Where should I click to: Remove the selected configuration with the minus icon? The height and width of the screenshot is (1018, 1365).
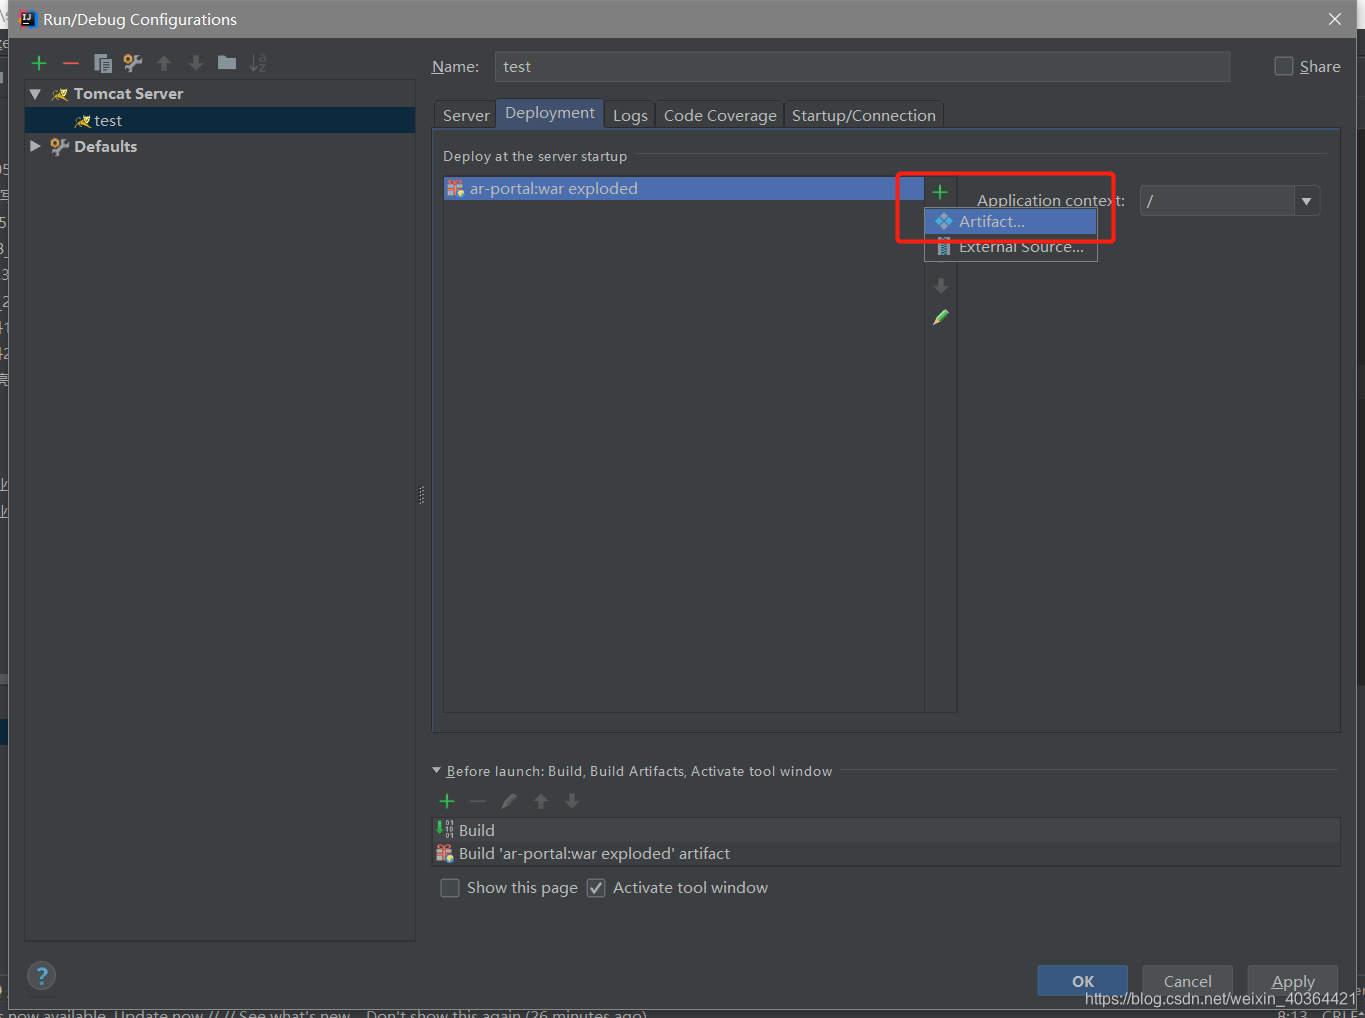pos(71,63)
